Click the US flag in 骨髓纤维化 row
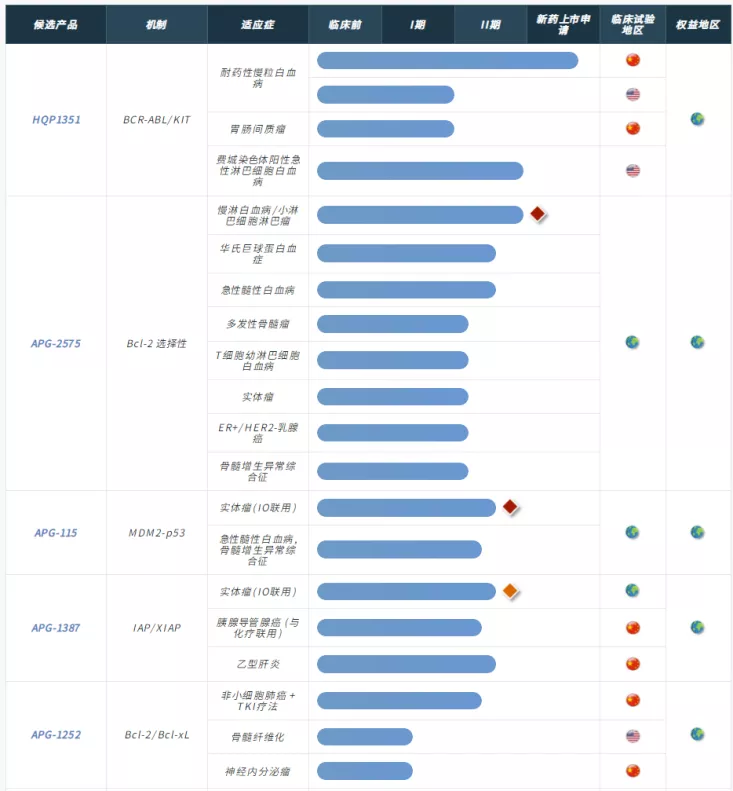Screen dimensions: 733x791 click(633, 737)
